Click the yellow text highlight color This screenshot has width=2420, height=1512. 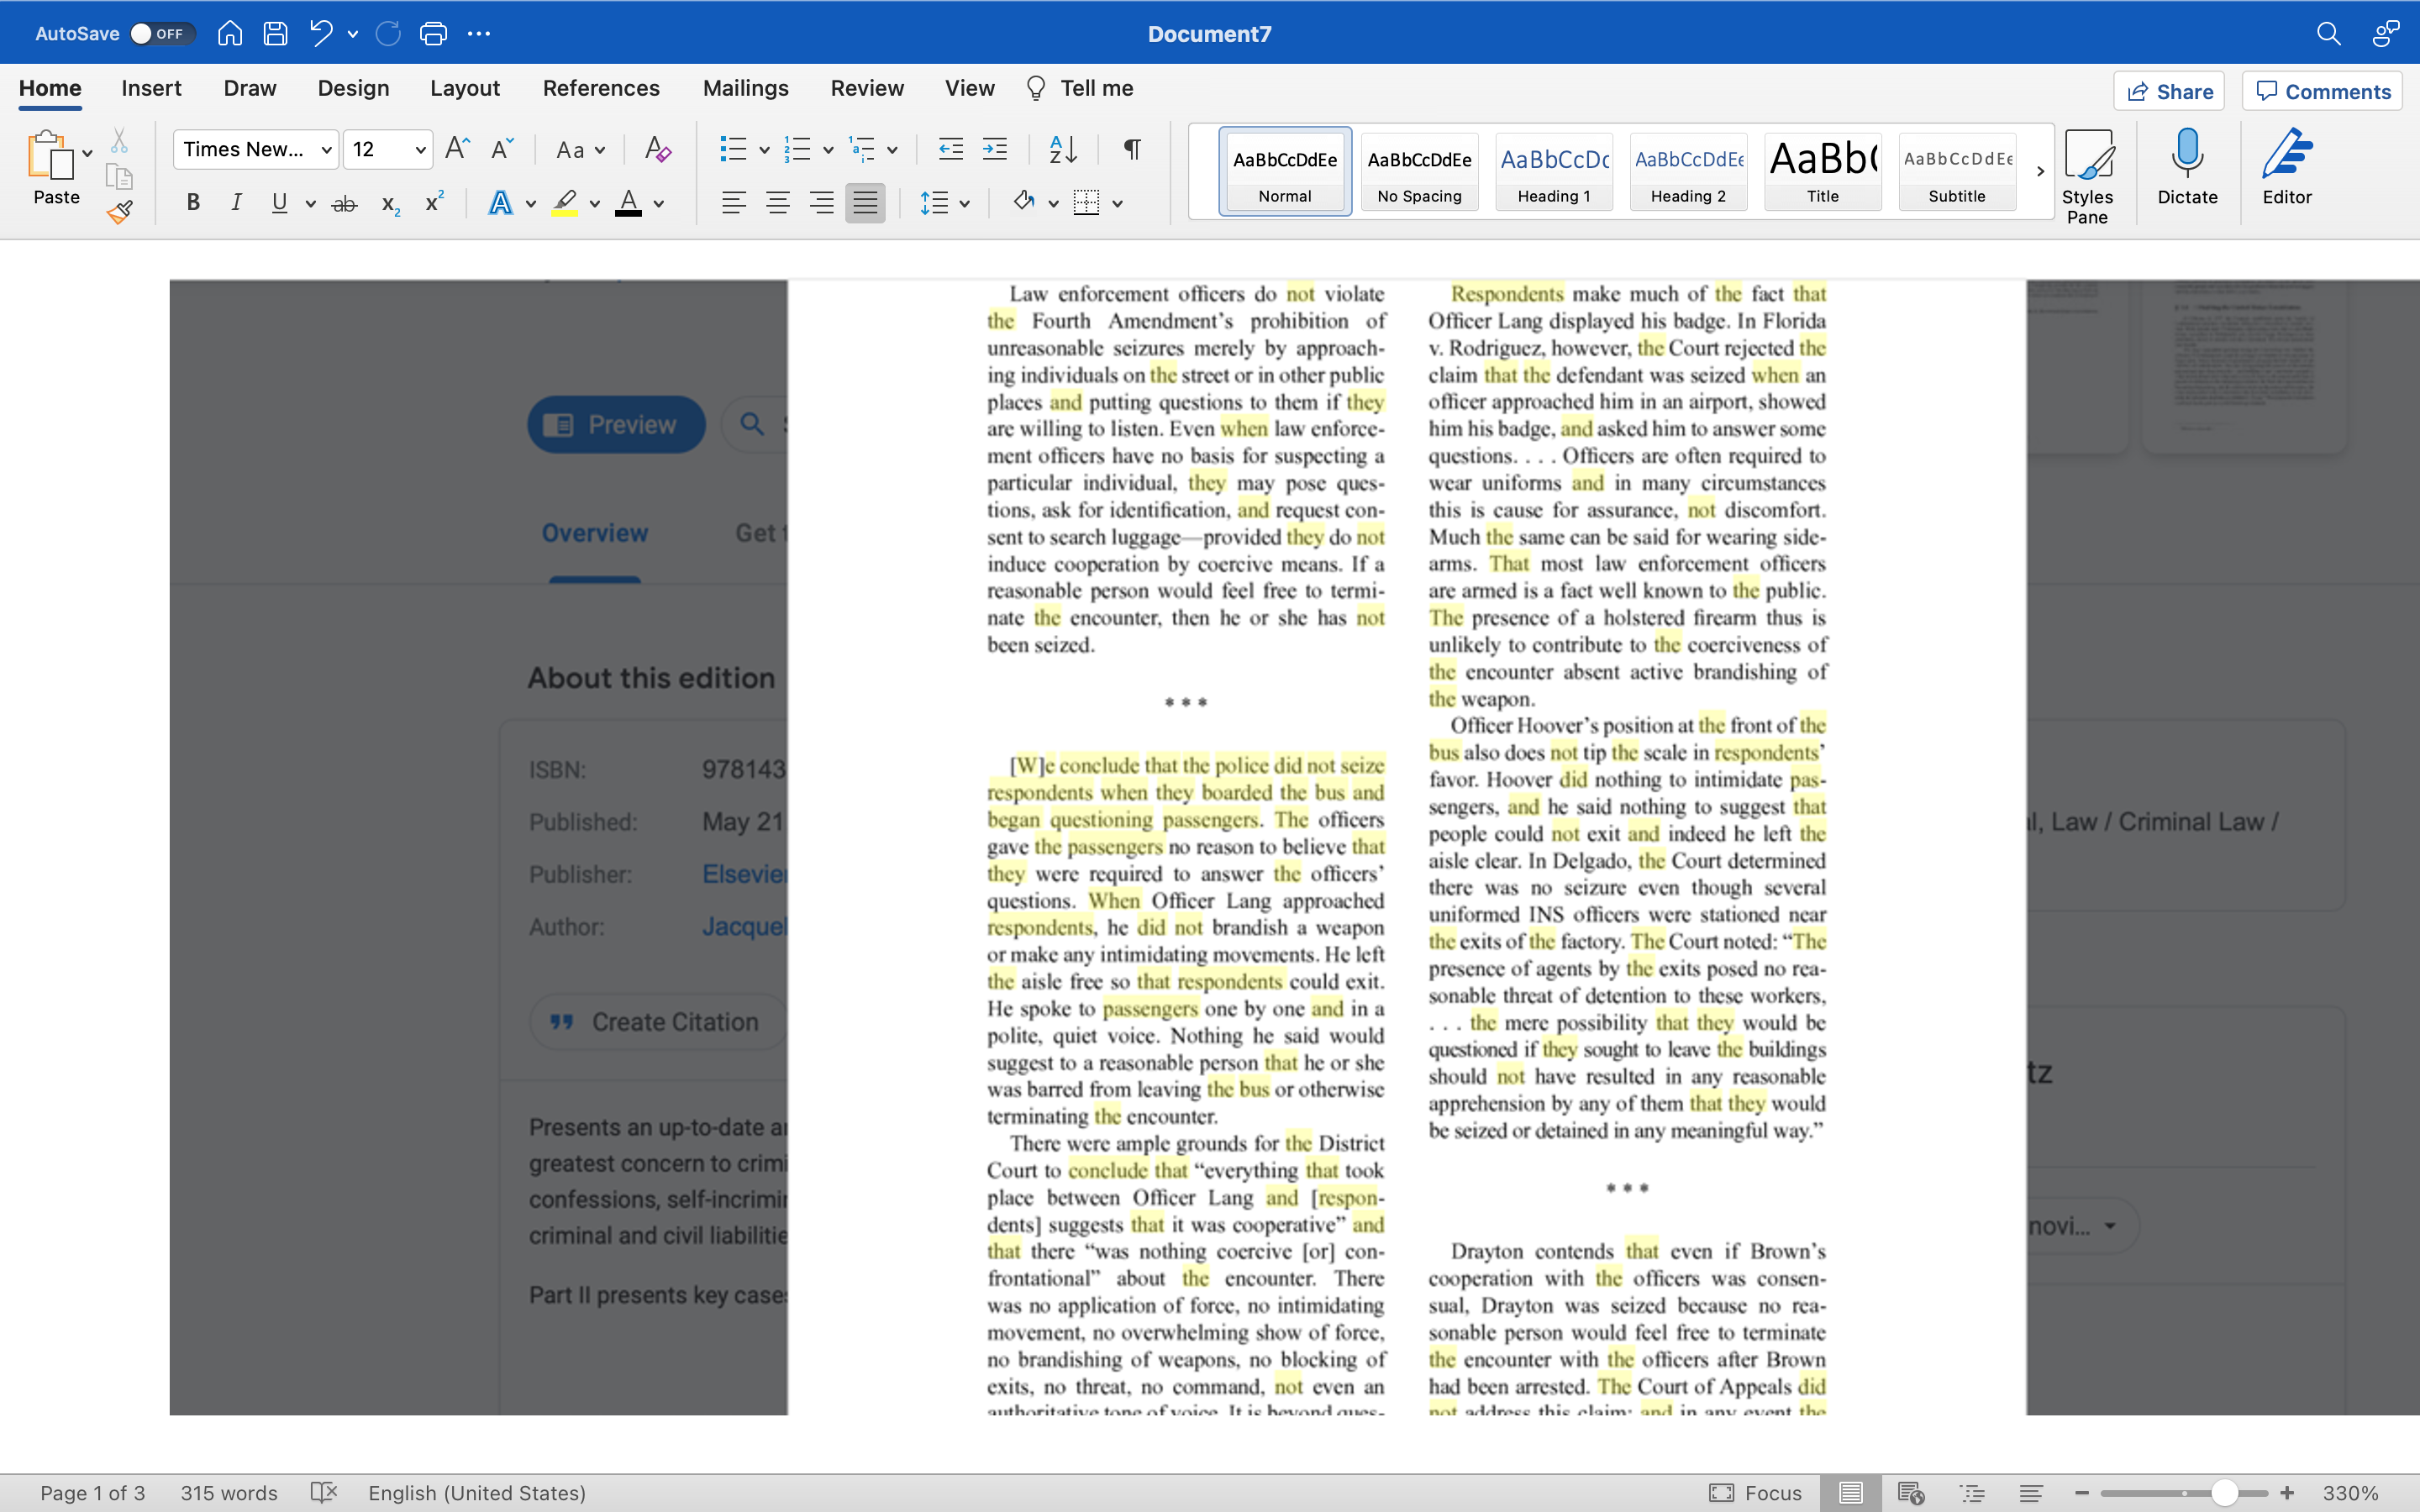(565, 203)
